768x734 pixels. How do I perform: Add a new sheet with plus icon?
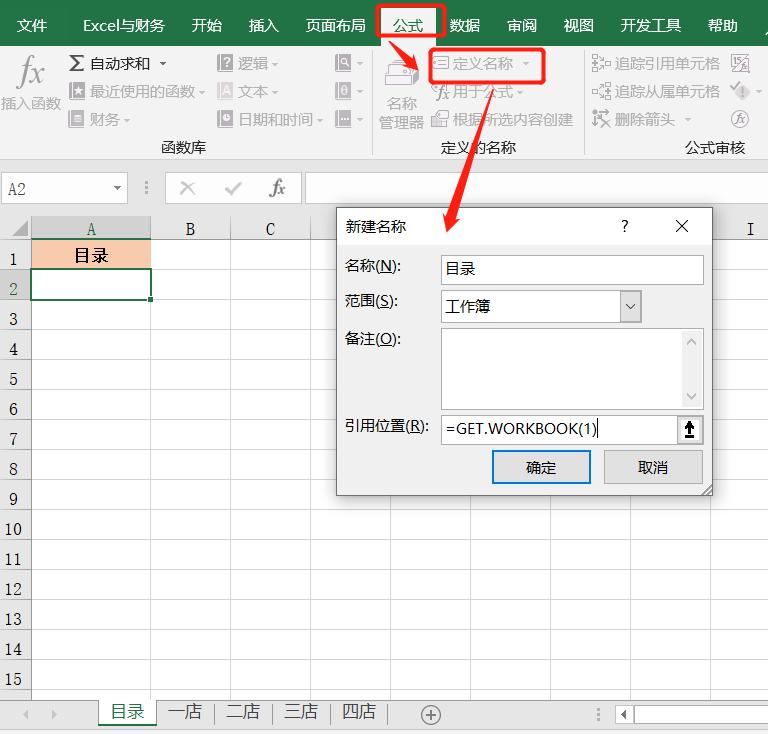click(x=431, y=715)
